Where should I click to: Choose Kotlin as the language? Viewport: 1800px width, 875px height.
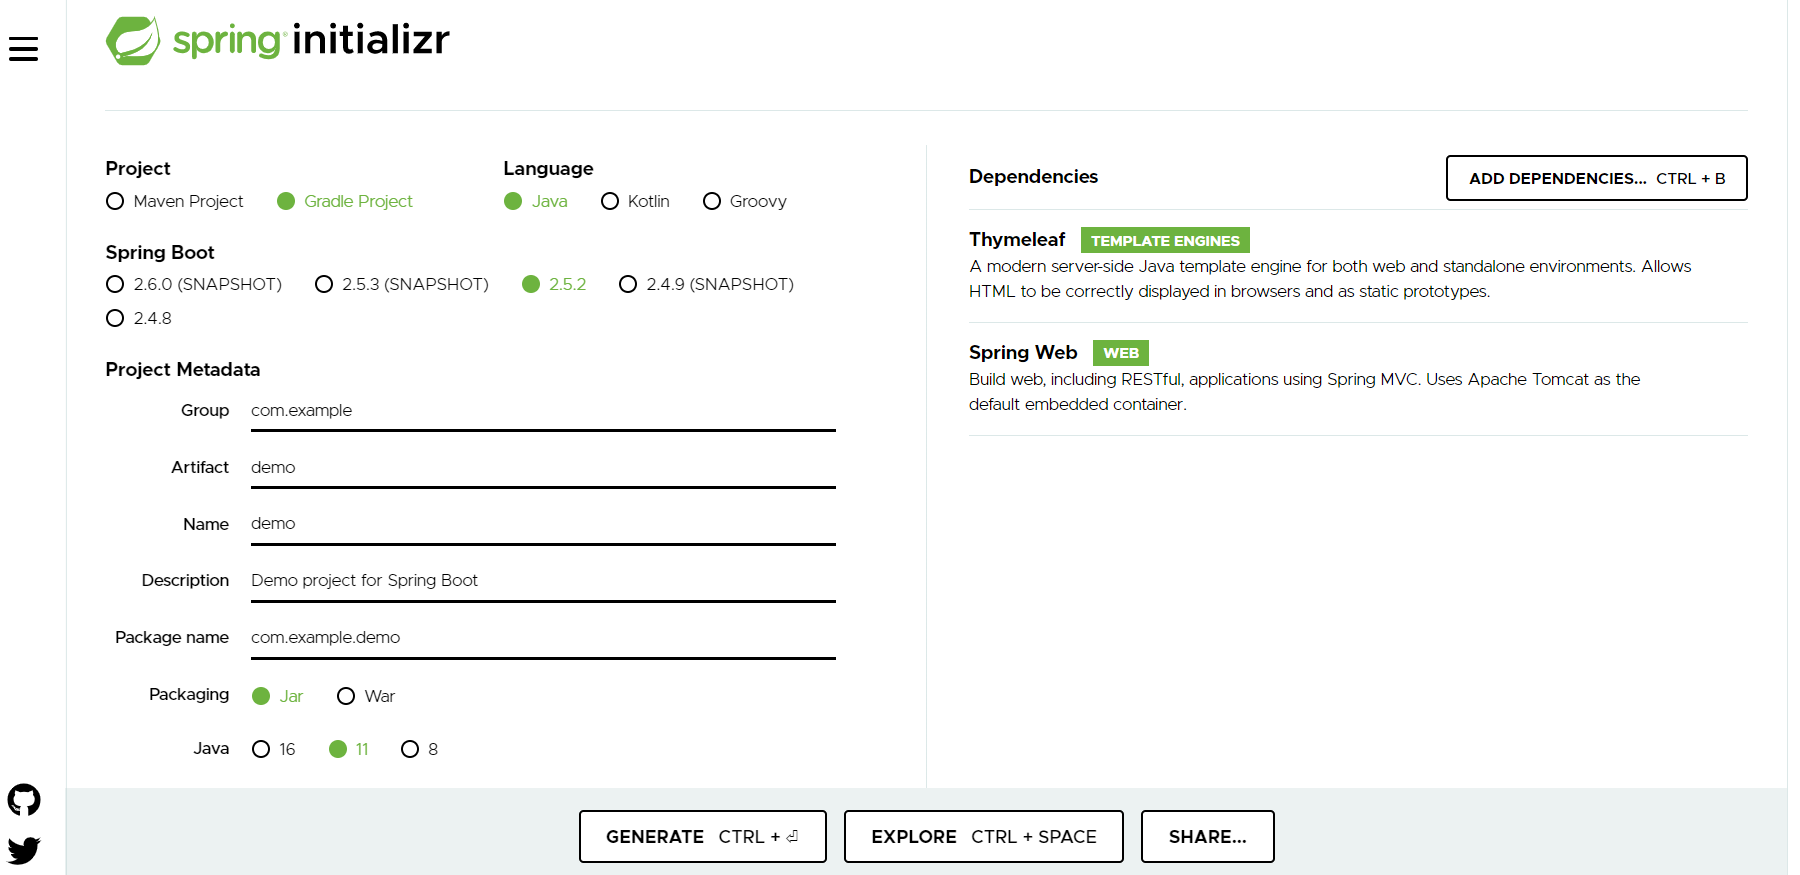tap(635, 201)
